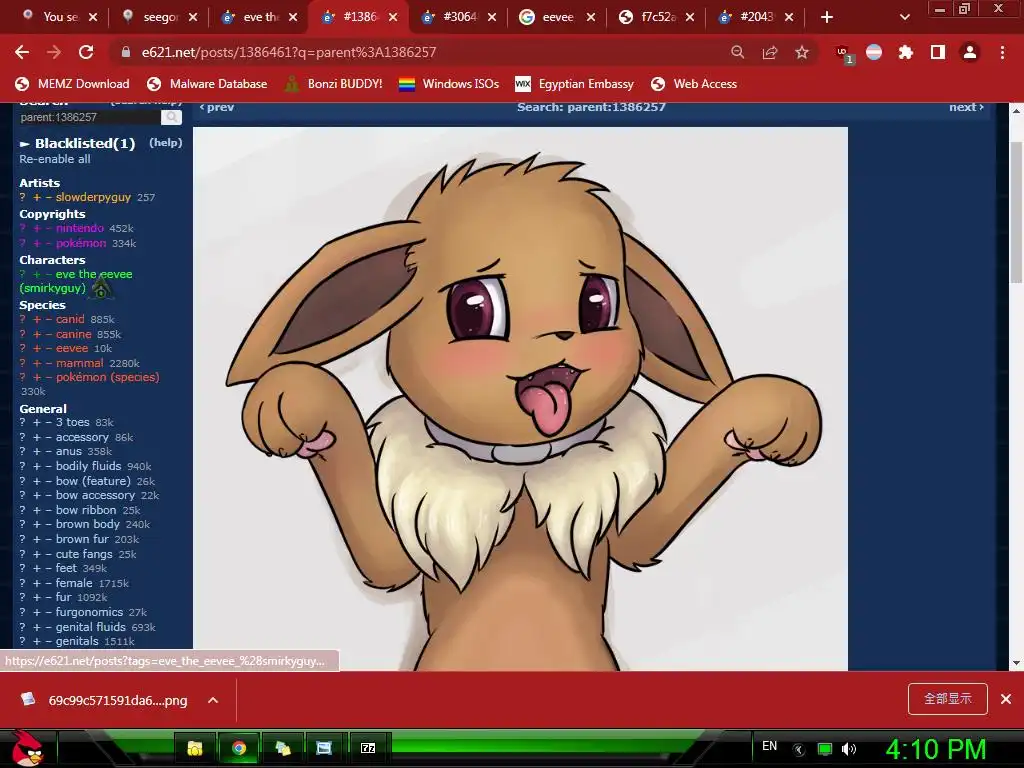
Task: Switch to the 'seegor' tab
Action: (x=159, y=17)
